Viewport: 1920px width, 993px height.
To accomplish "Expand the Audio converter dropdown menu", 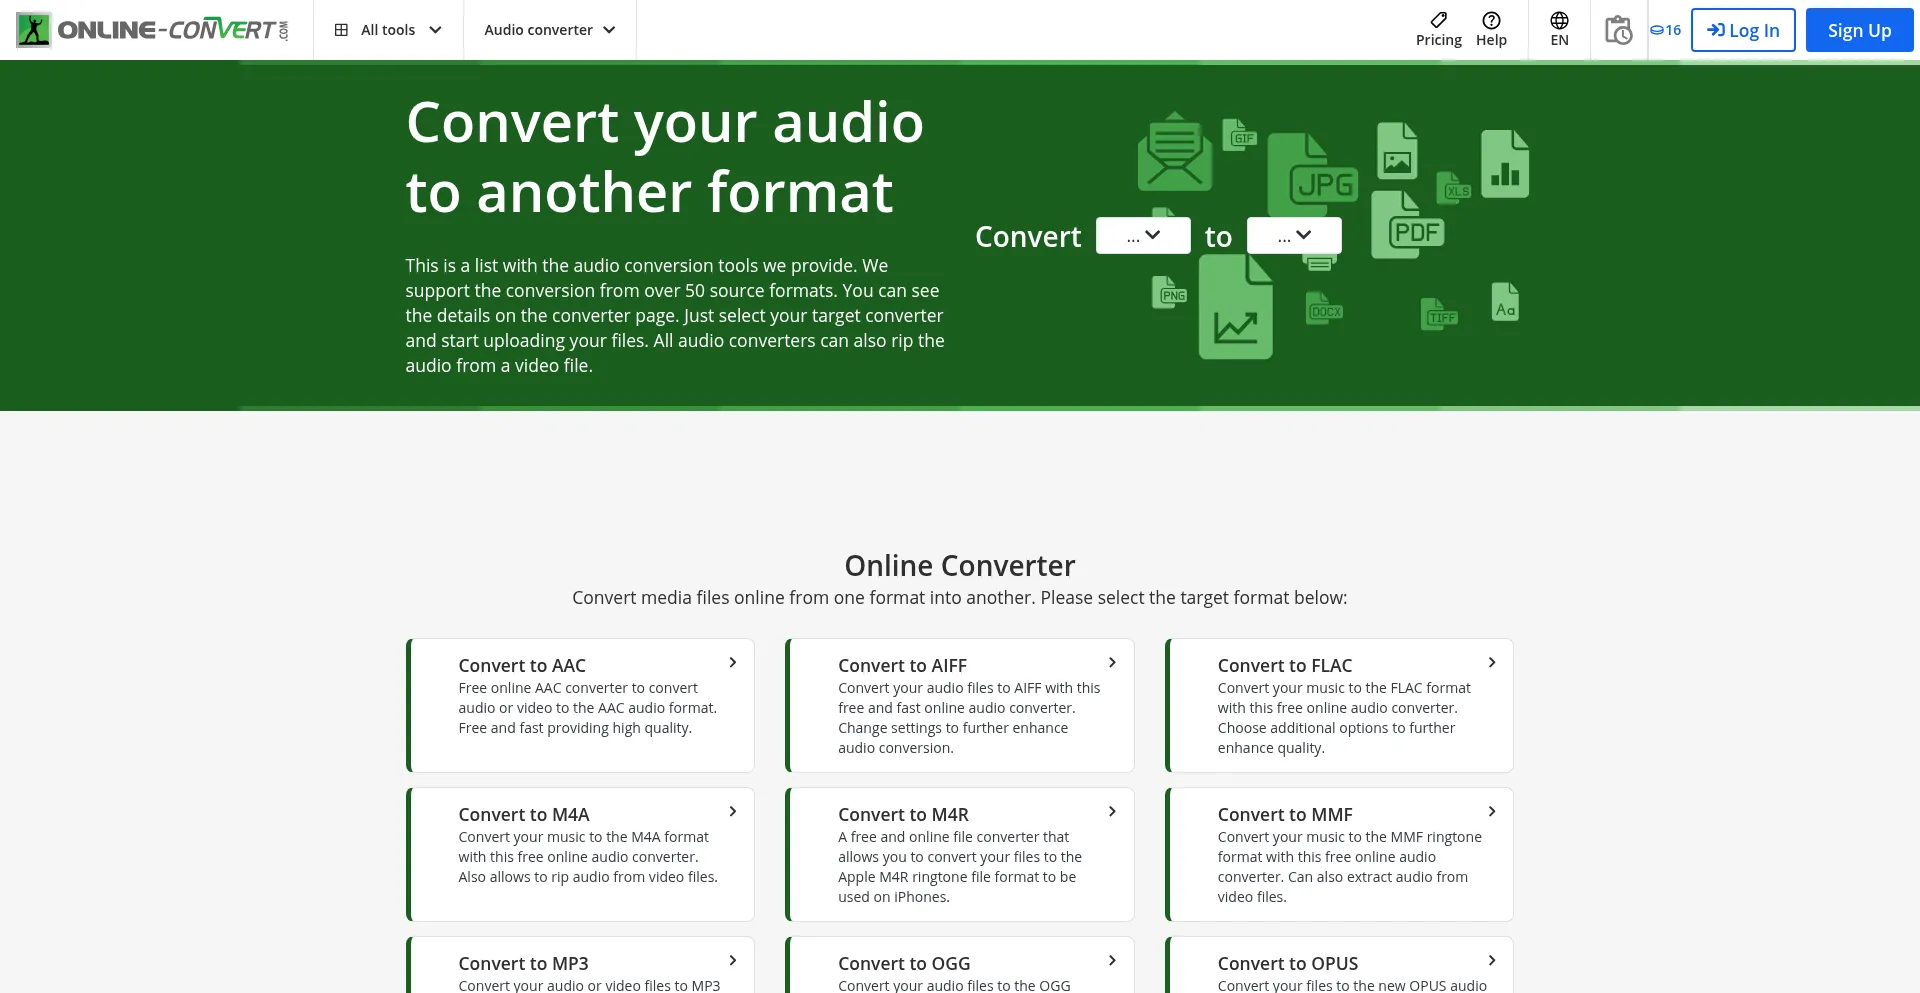I will (549, 30).
